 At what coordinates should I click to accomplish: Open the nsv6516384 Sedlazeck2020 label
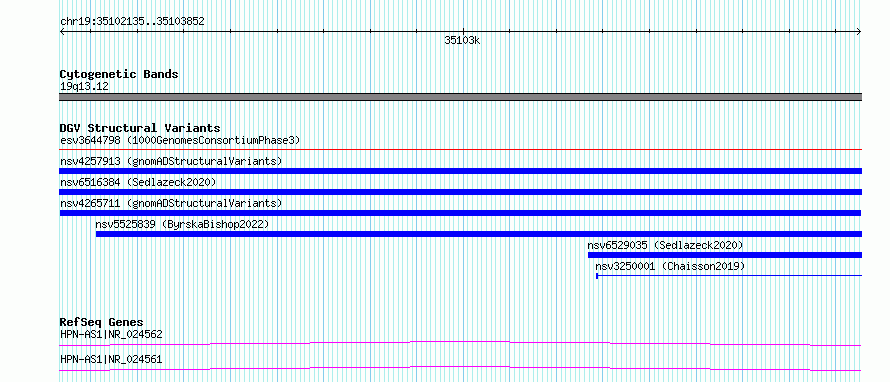coord(138,182)
